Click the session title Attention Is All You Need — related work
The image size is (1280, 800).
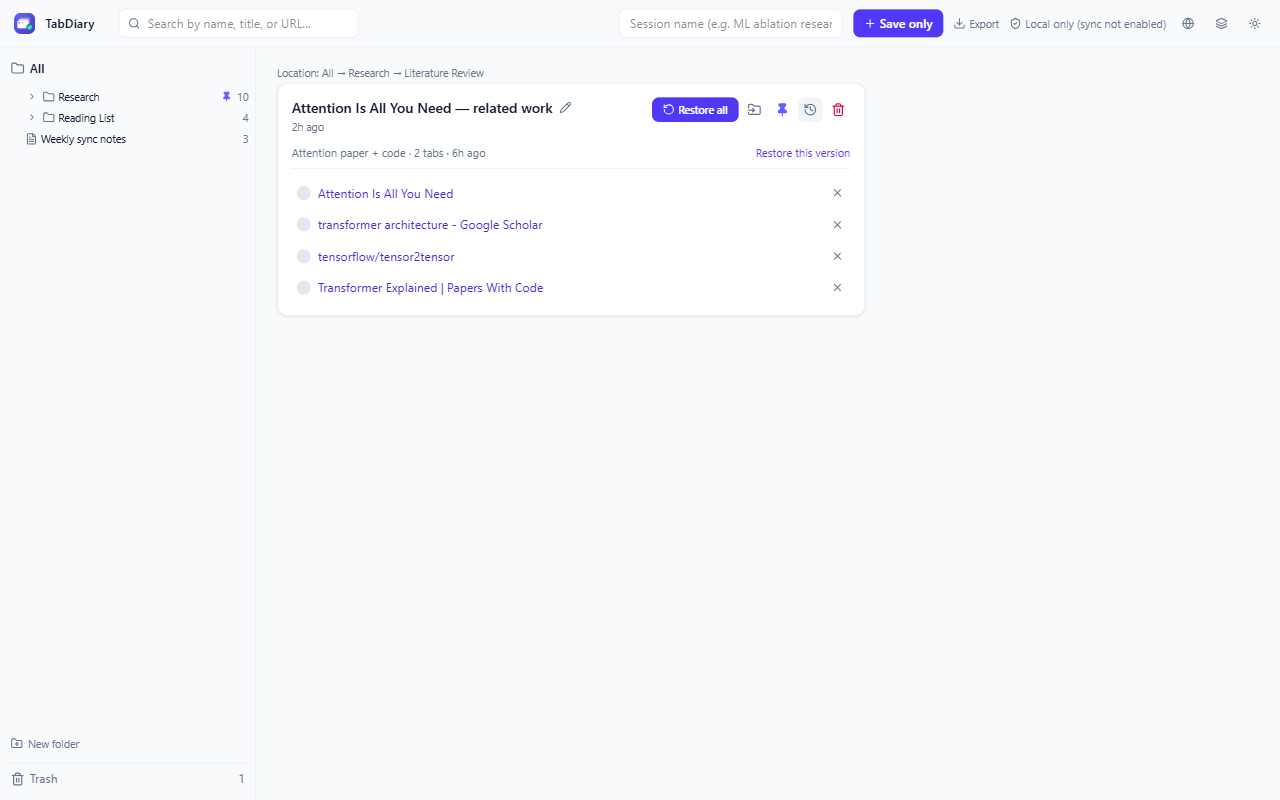[x=422, y=108]
